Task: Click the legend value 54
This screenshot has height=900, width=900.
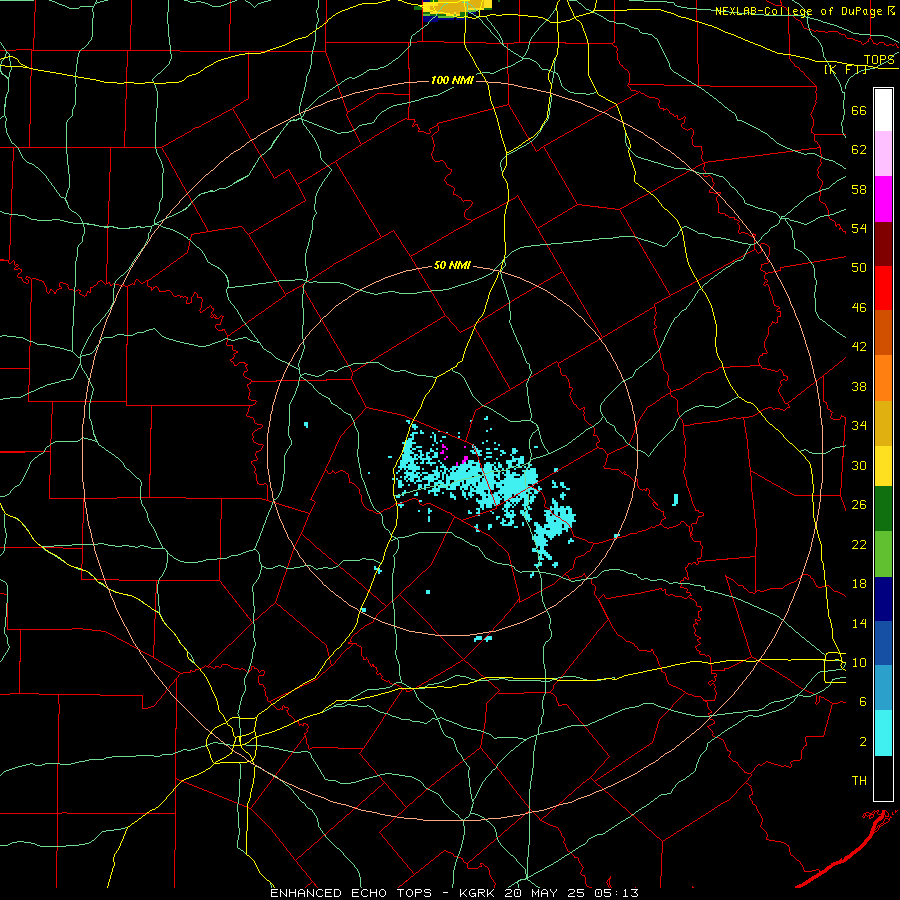Action: [859, 228]
